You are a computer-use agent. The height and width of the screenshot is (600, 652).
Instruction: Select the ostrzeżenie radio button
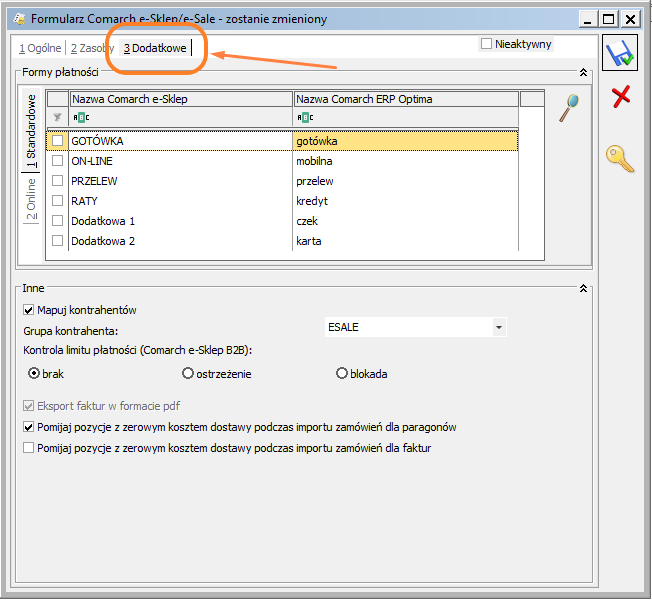188,373
